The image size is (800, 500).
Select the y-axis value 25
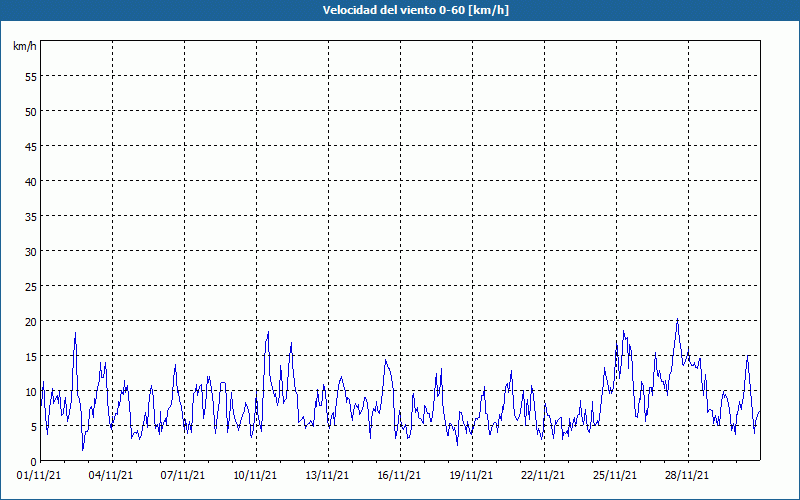tap(31, 287)
